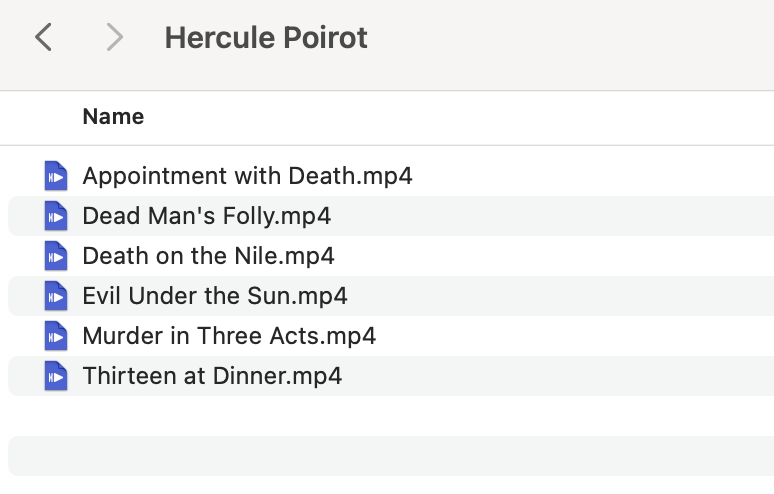774x494 pixels.
Task: Select the file named Death on the Nile.mp4
Action: 208,256
